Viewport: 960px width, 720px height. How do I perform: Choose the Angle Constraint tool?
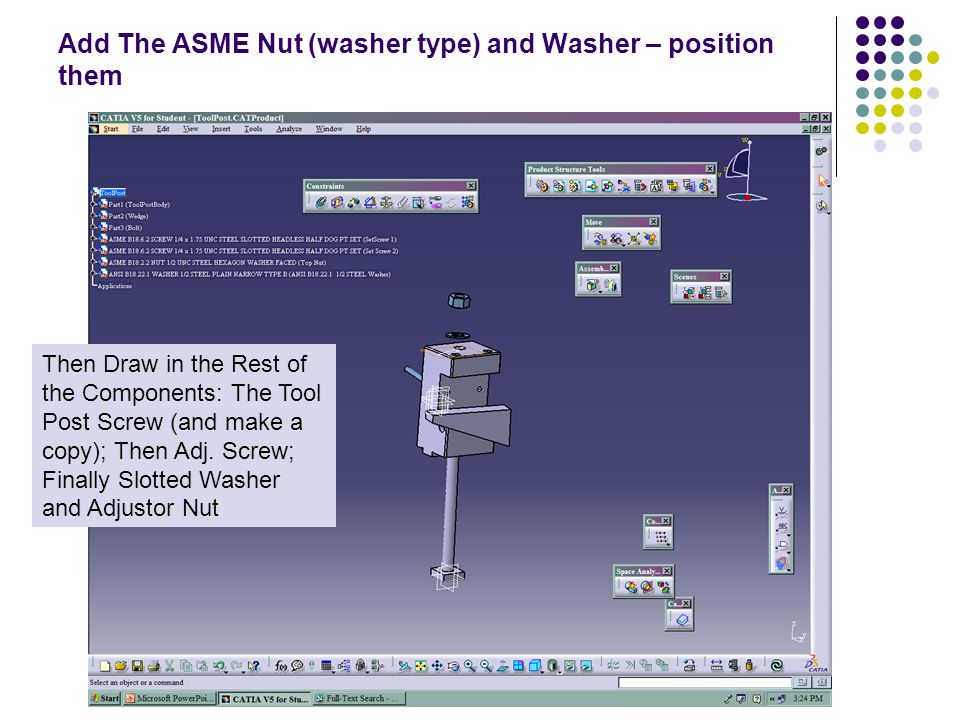click(370, 202)
